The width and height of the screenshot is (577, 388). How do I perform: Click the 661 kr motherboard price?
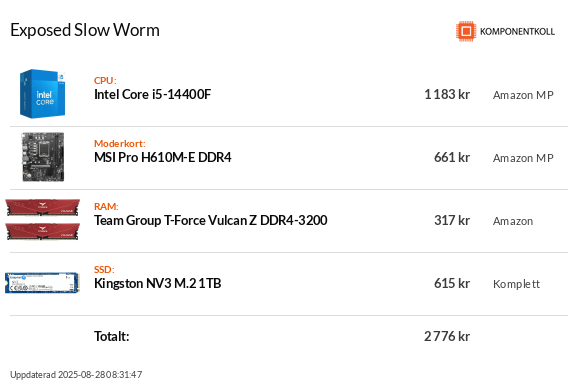click(x=452, y=158)
